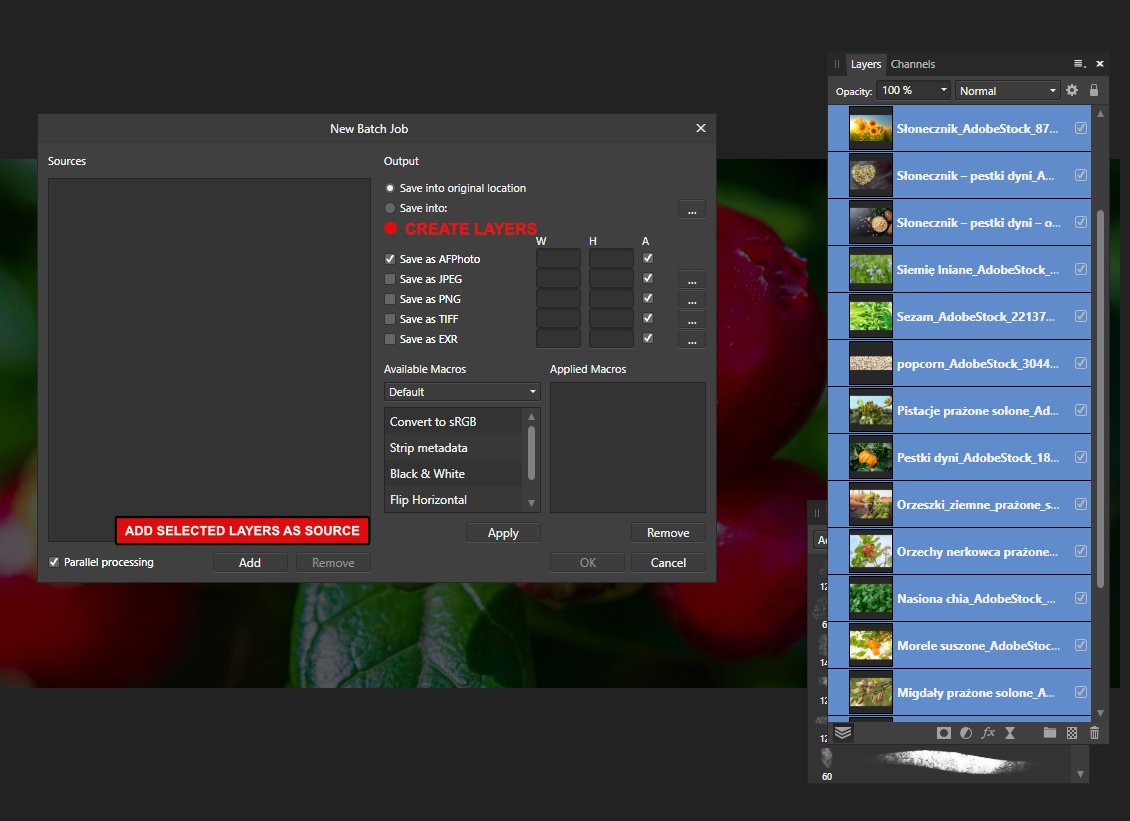Add a pixel layer with checkerboard icon
Image resolution: width=1130 pixels, height=821 pixels.
pyautogui.click(x=1072, y=733)
